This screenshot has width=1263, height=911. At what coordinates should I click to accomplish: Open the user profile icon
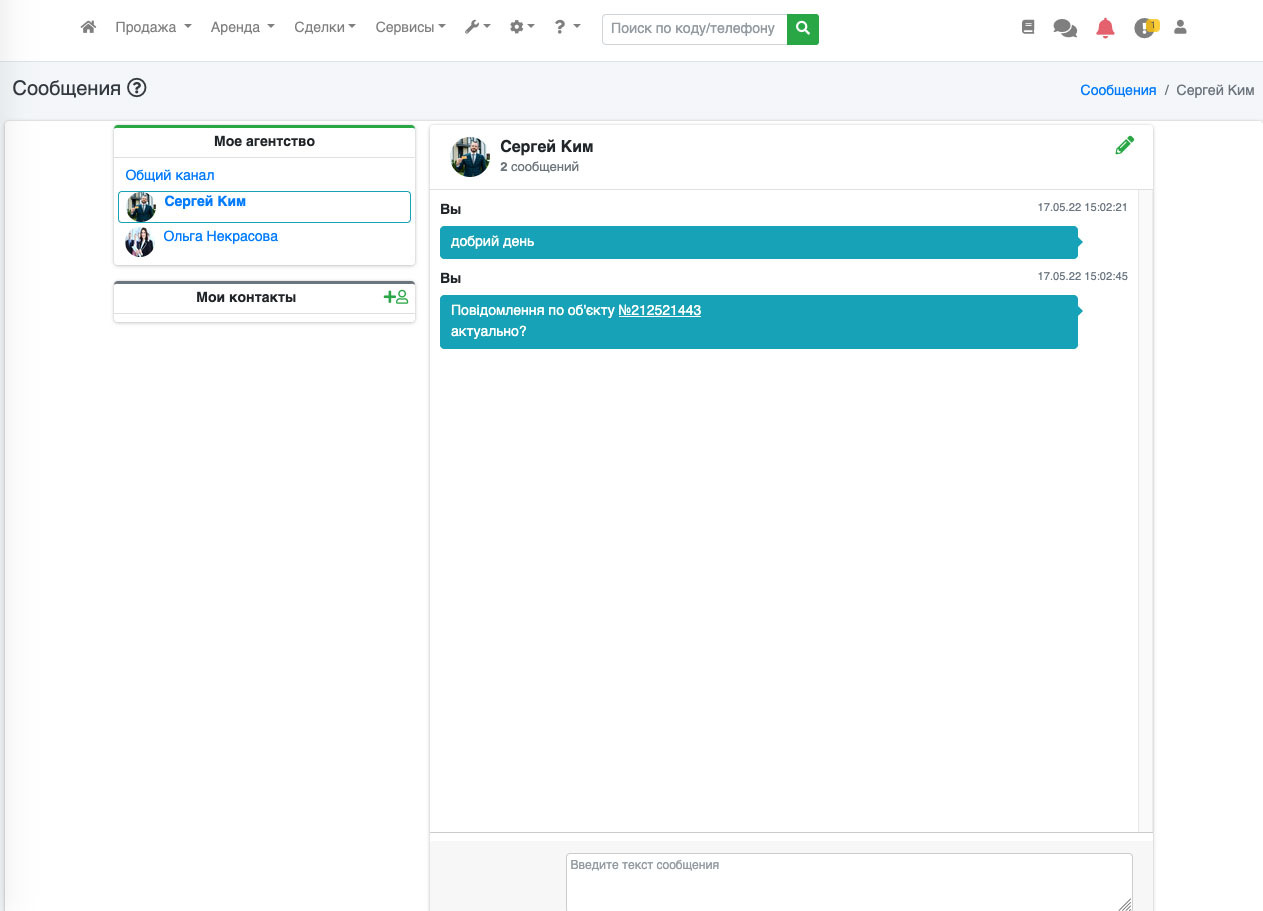pos(1180,28)
